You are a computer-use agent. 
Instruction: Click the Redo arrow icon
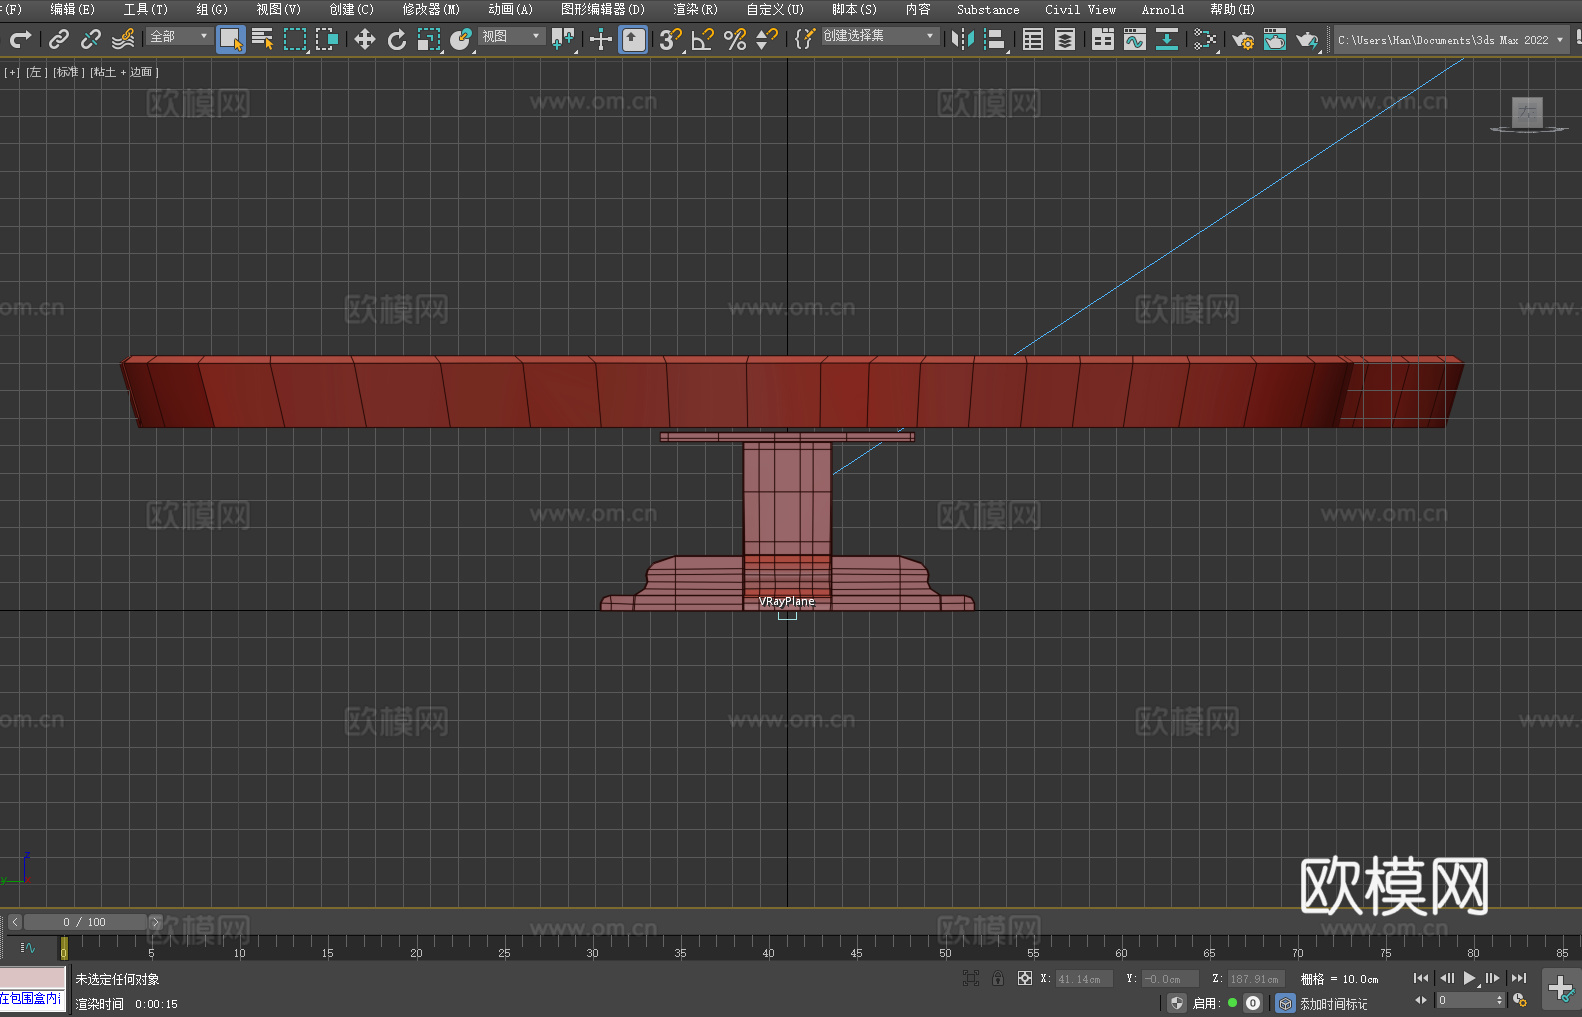point(20,39)
